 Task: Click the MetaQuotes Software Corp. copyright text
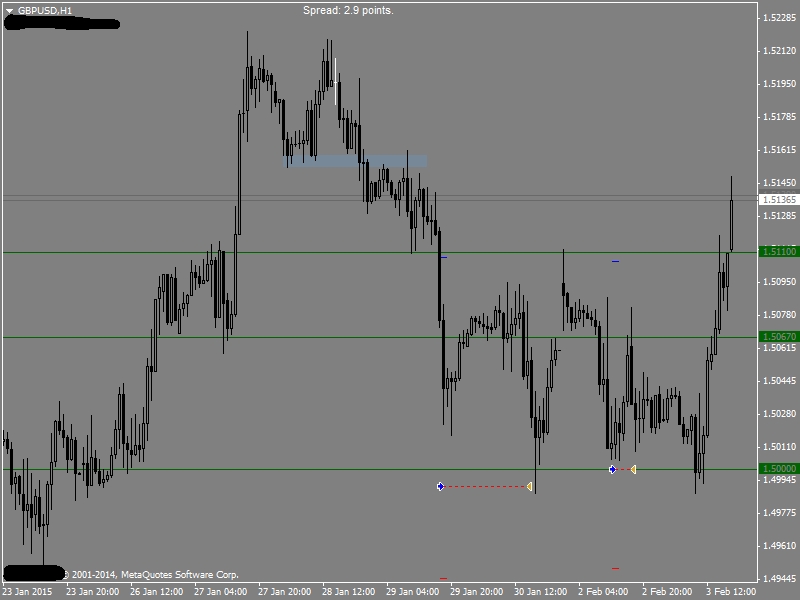tap(152, 574)
